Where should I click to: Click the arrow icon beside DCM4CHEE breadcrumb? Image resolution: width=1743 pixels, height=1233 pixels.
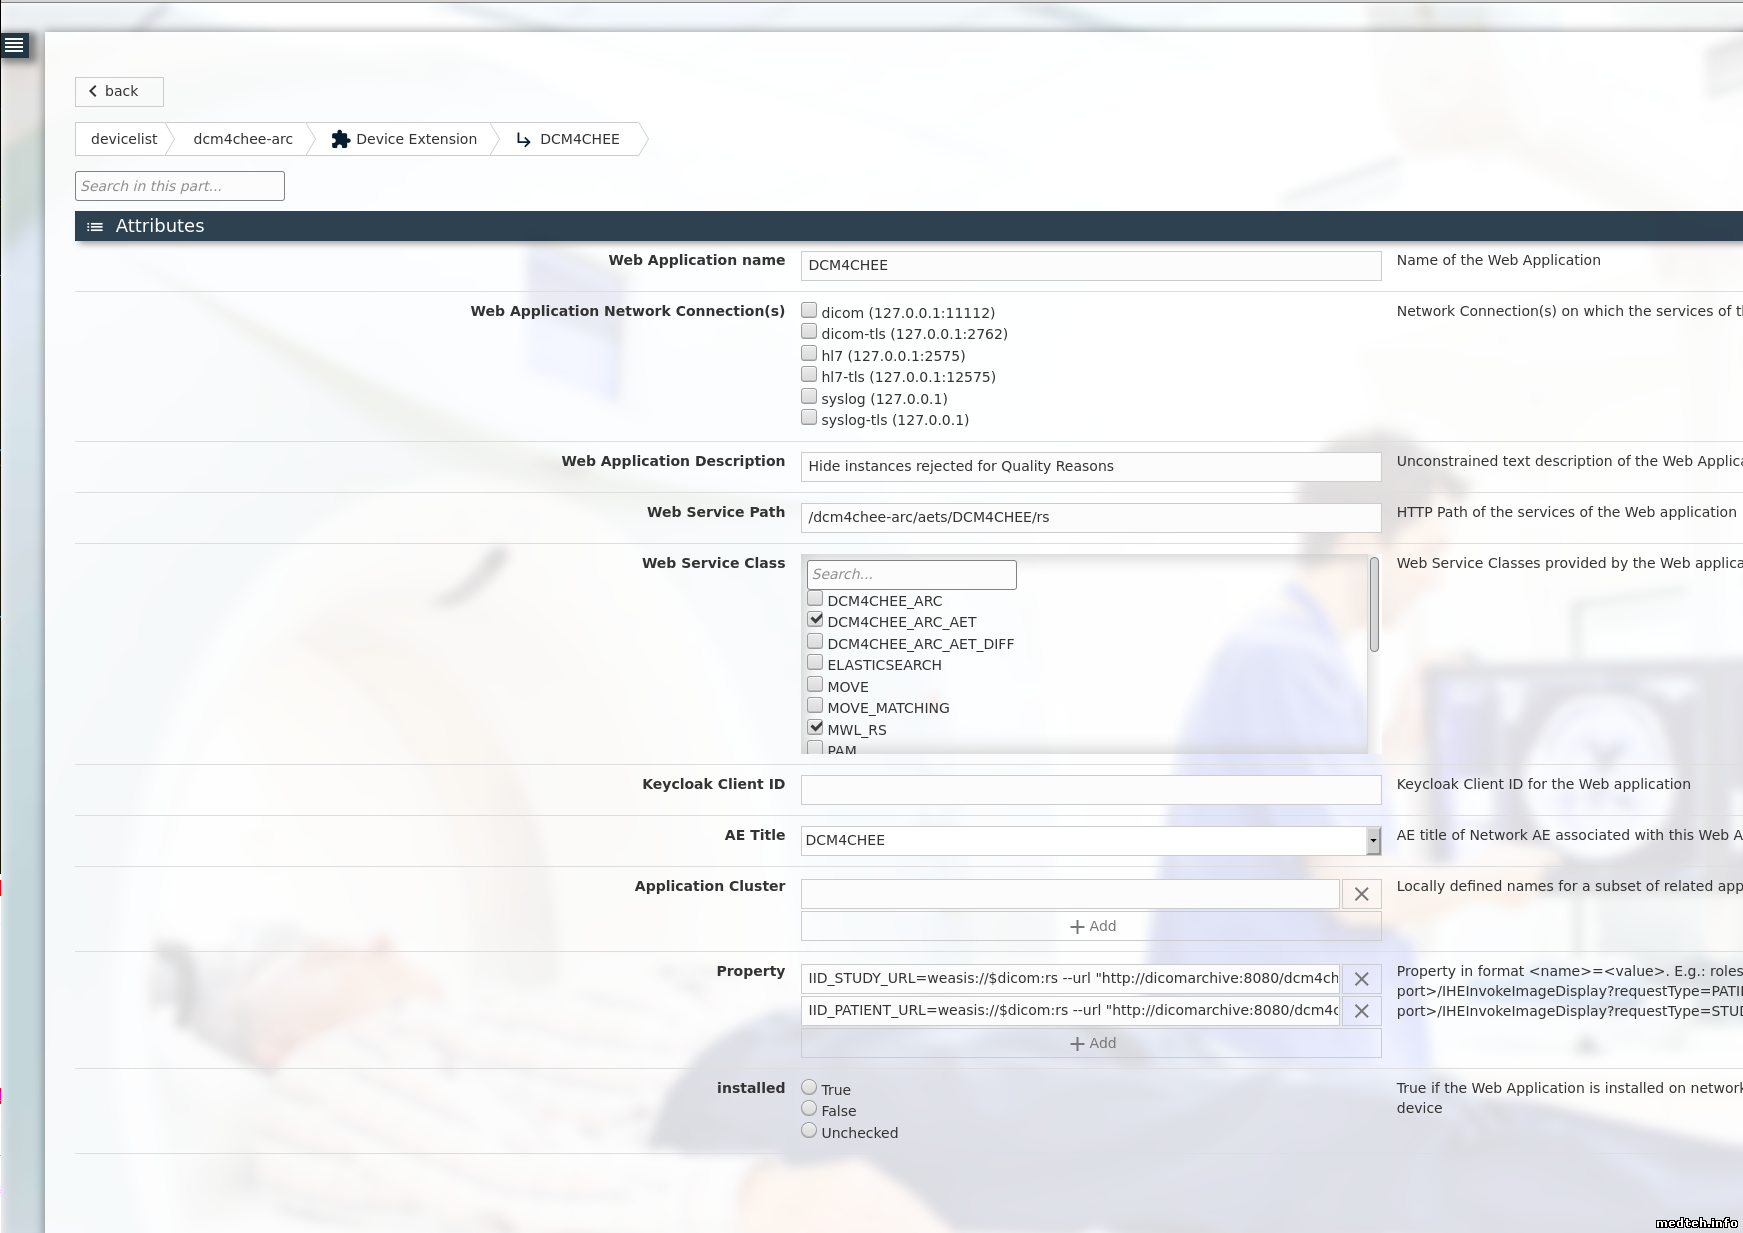coord(523,139)
